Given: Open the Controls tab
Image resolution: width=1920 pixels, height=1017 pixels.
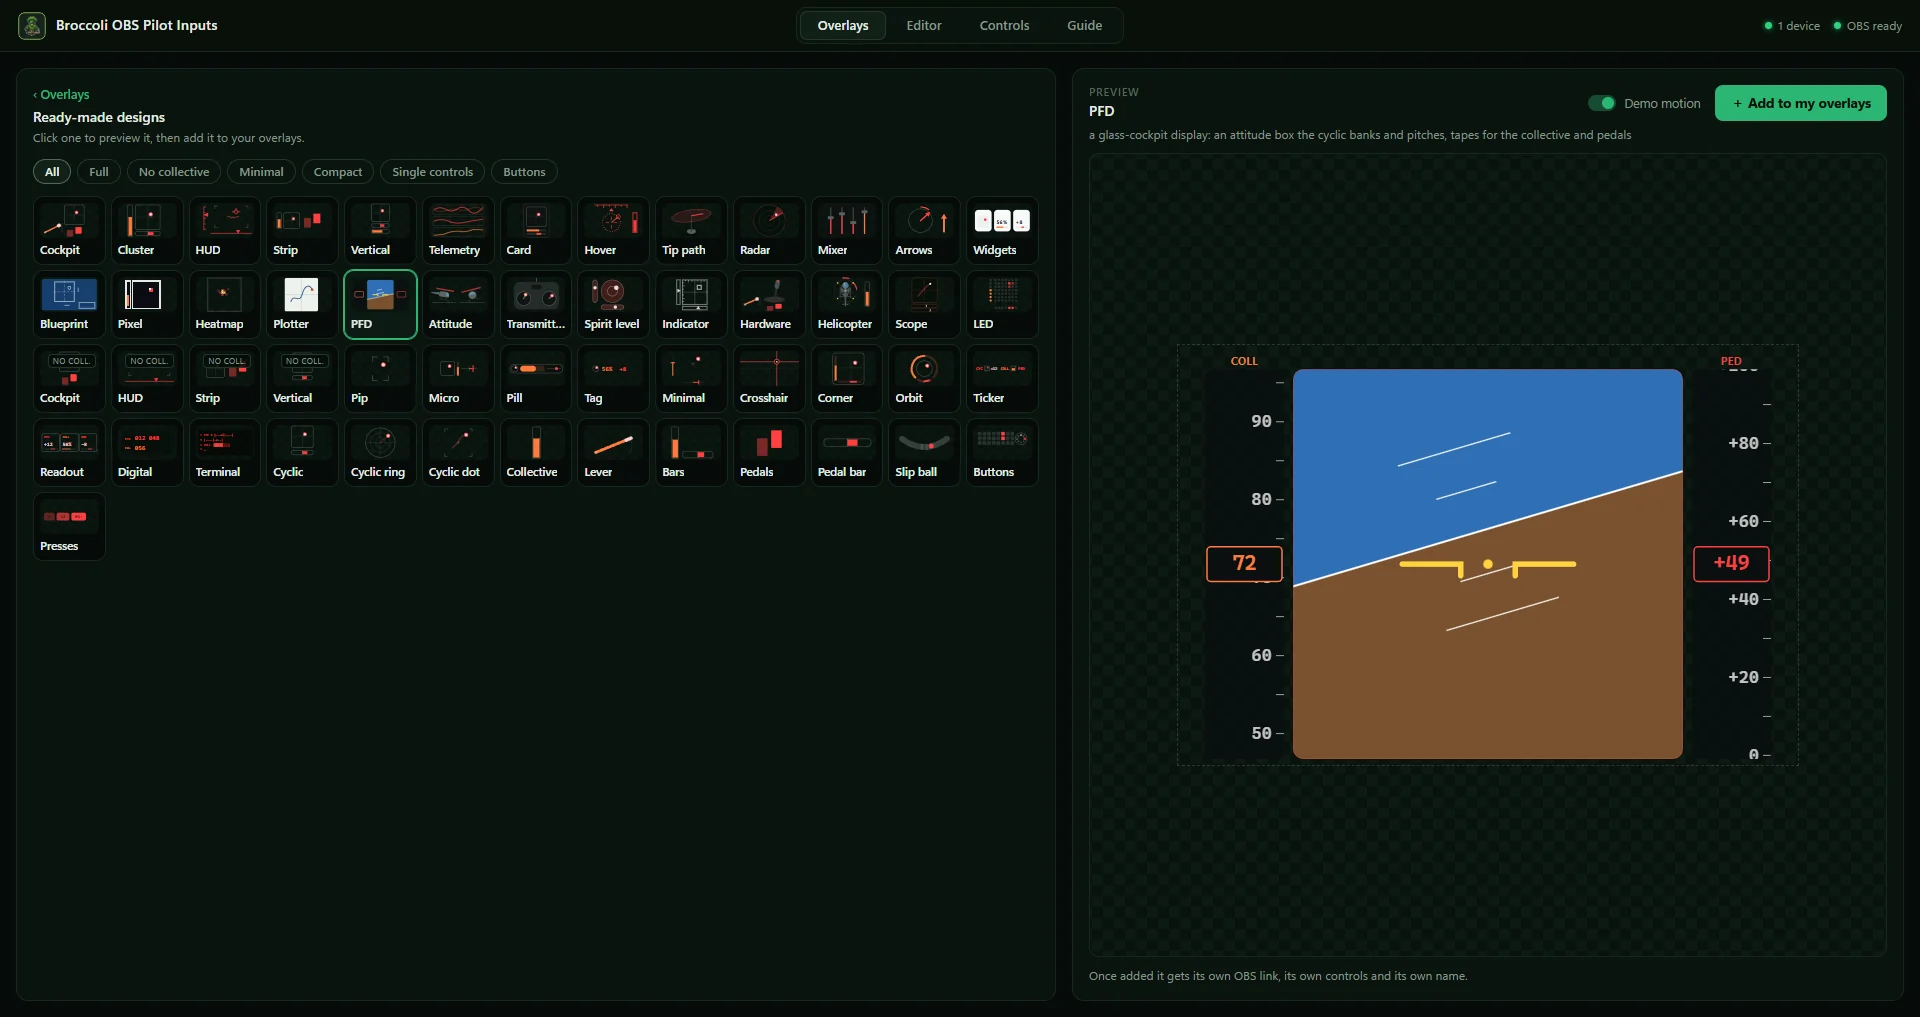Looking at the screenshot, I should point(1004,26).
